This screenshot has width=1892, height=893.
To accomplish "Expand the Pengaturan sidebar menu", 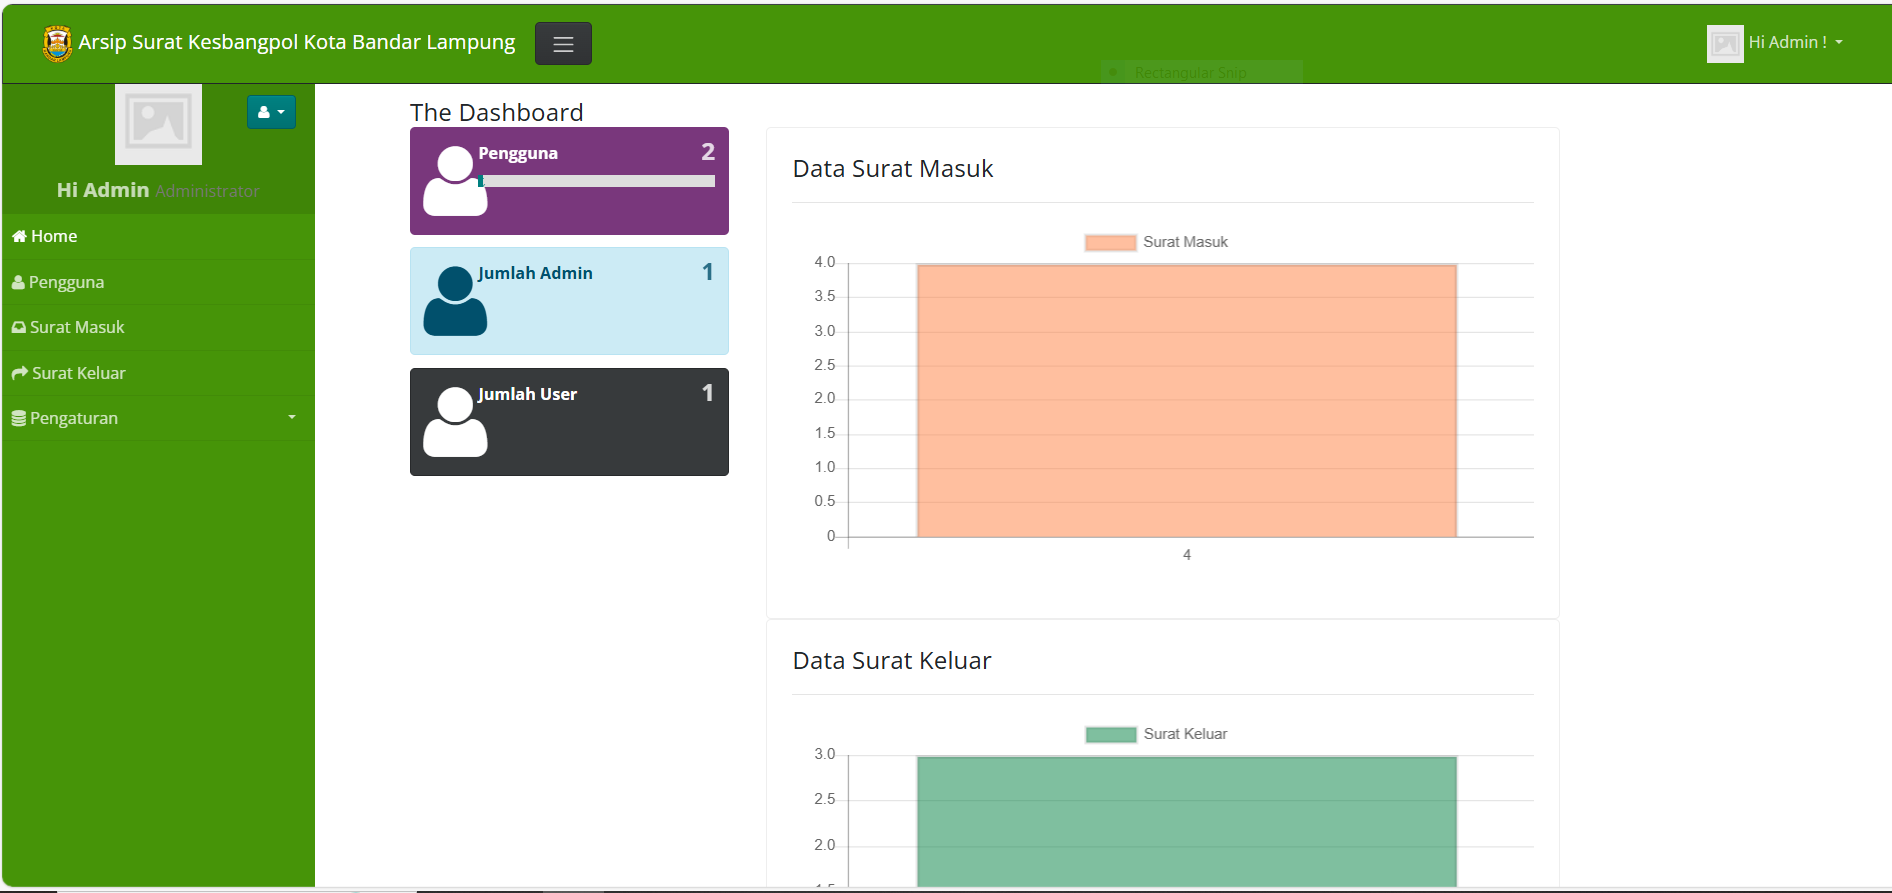I will [158, 418].
